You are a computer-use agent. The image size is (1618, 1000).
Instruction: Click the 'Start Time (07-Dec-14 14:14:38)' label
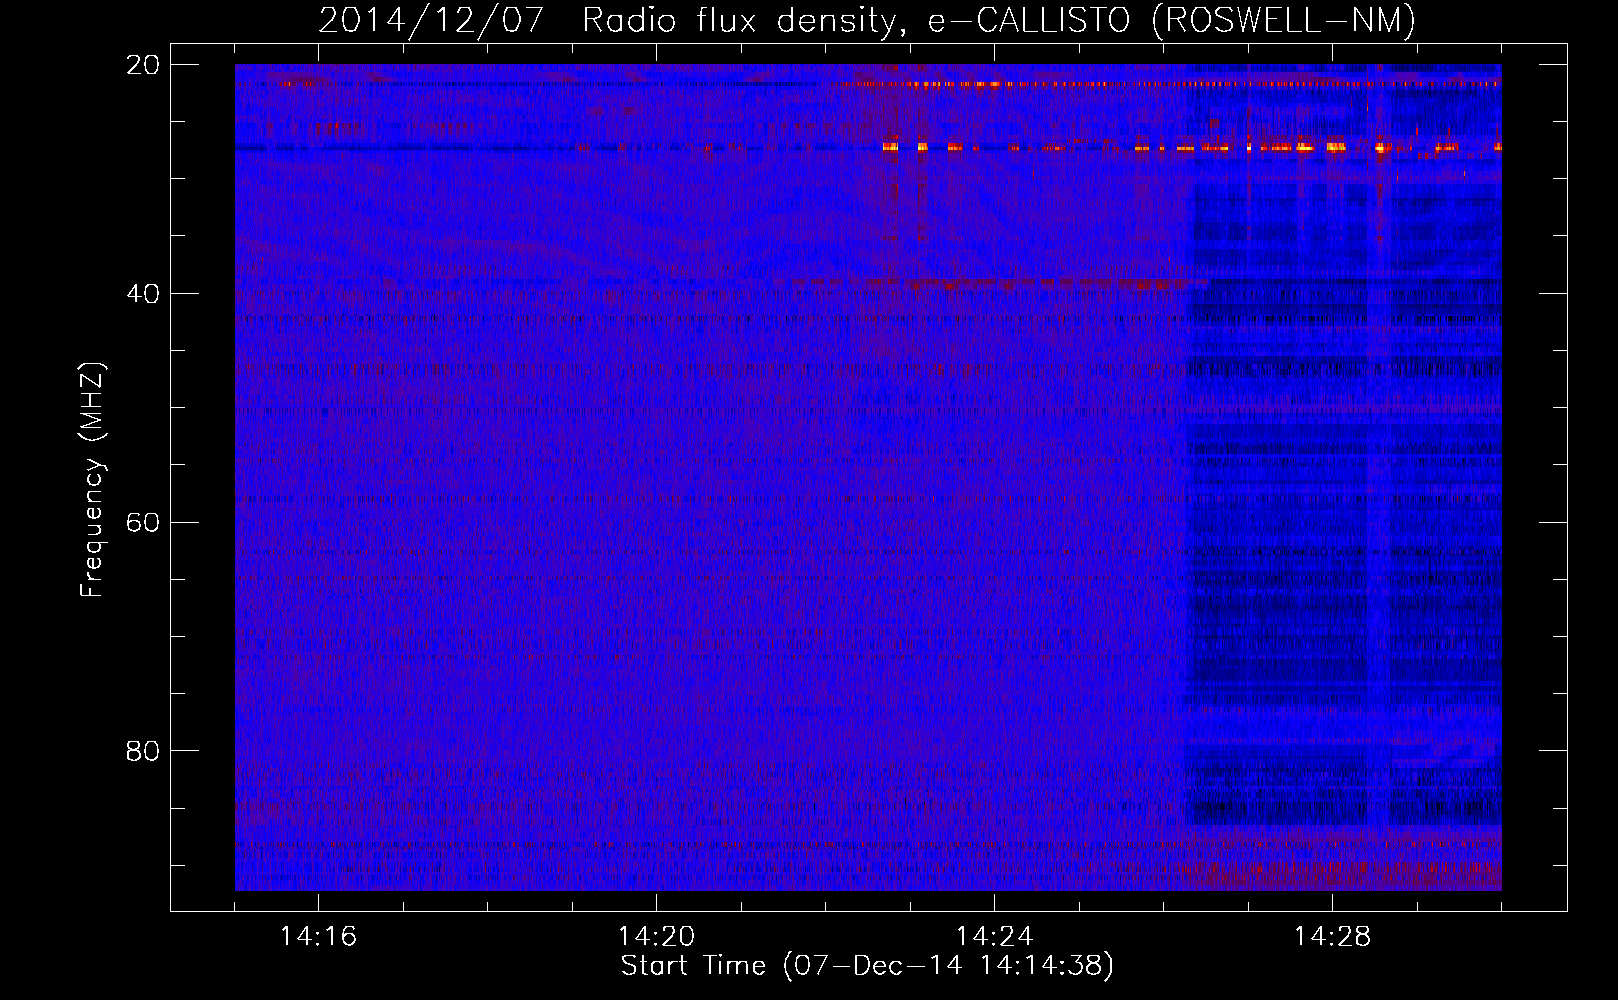(x=867, y=966)
